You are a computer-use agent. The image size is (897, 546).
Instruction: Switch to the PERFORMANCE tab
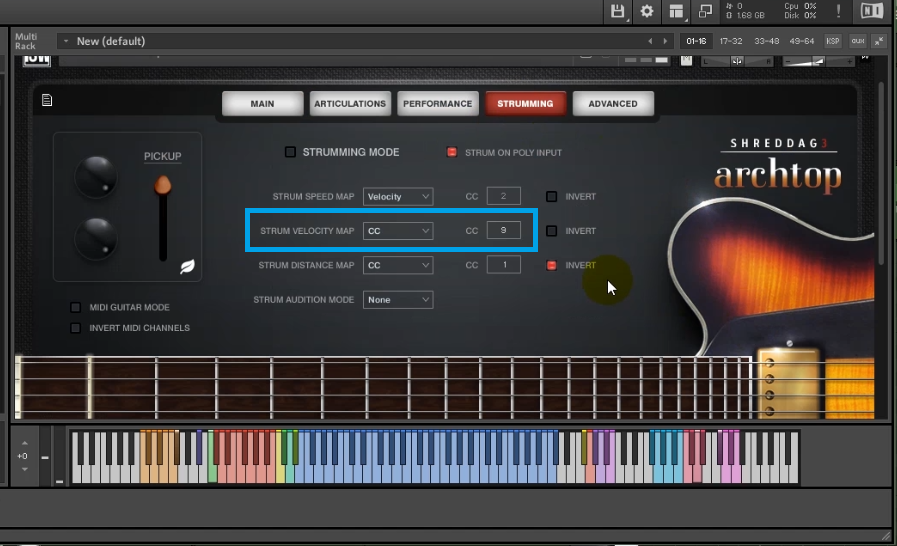click(x=438, y=104)
